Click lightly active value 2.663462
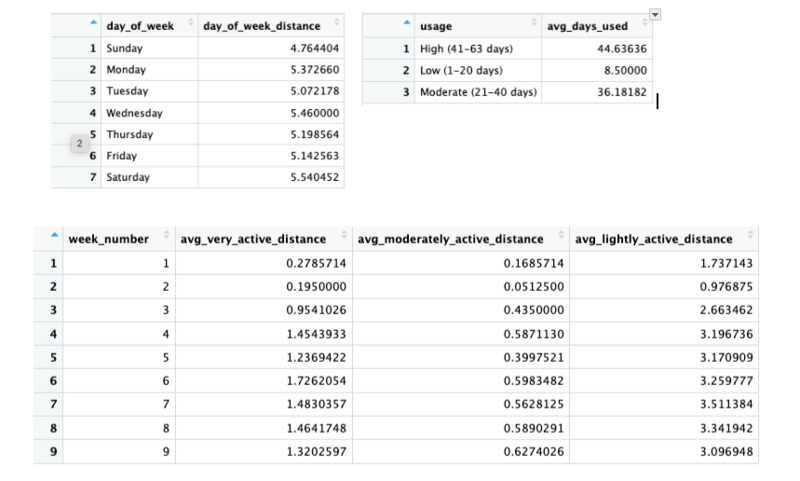 point(726,310)
